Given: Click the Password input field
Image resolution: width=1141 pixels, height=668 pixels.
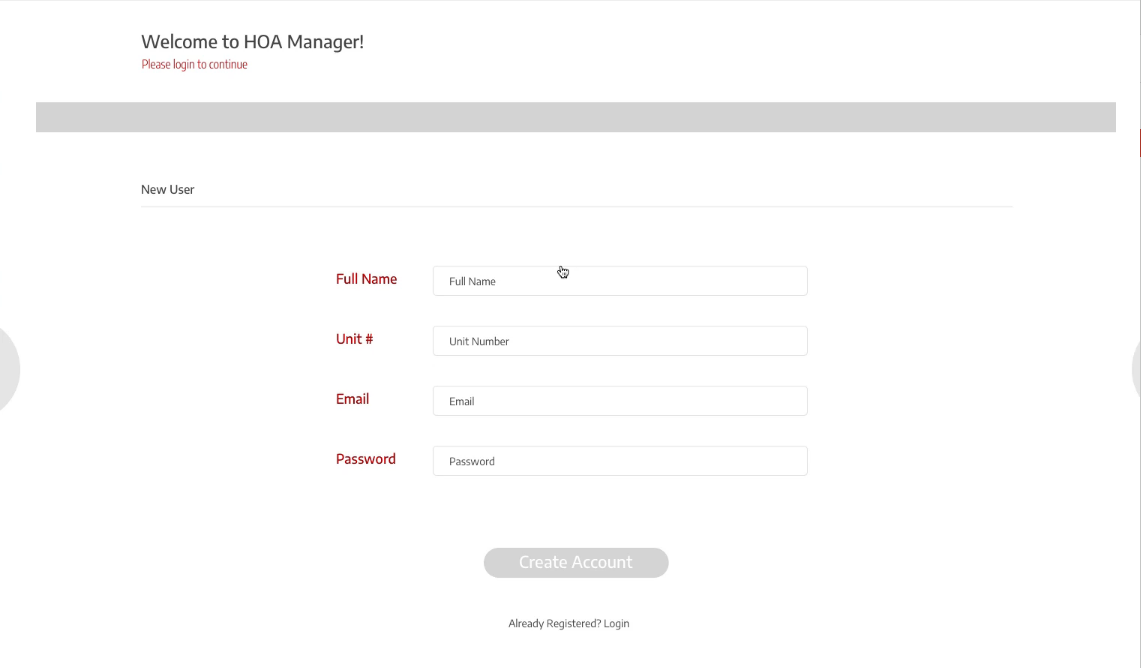Looking at the screenshot, I should (x=619, y=461).
